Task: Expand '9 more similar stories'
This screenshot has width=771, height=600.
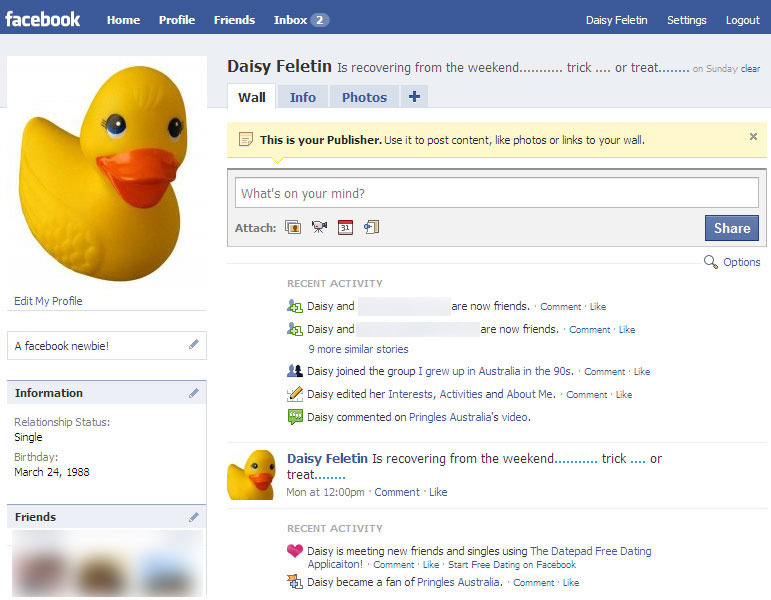Action: (358, 349)
